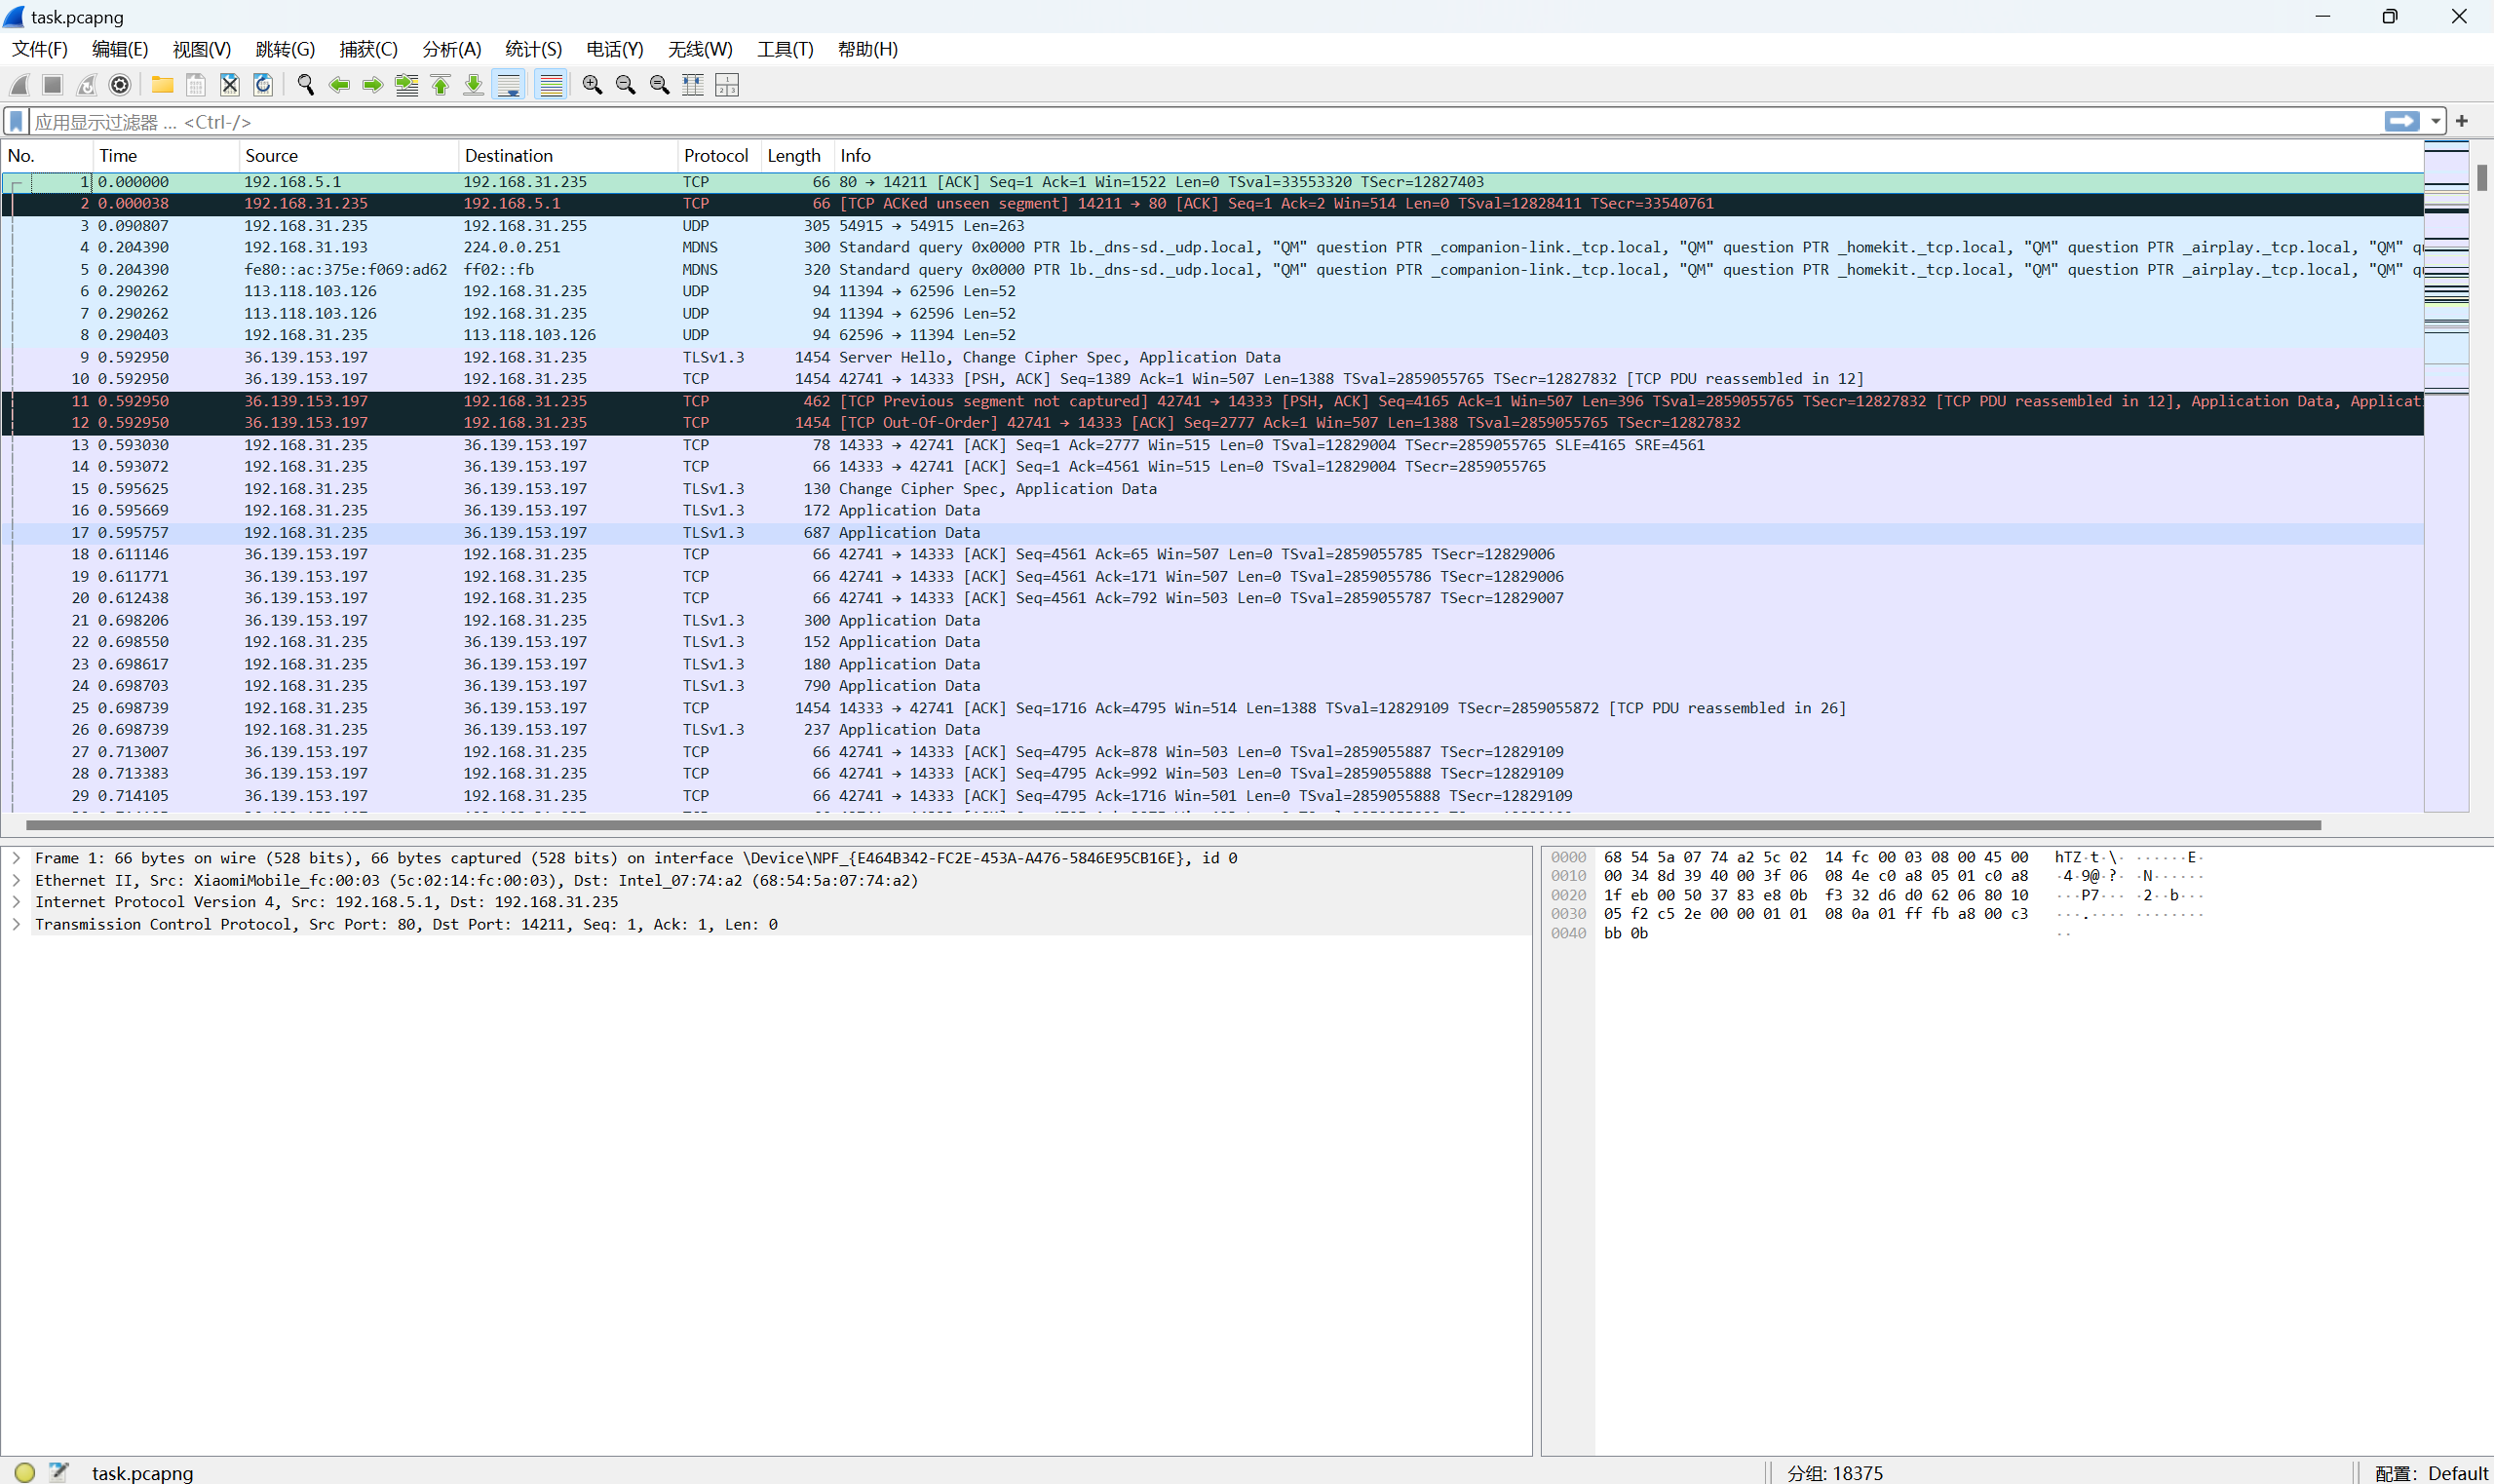The height and width of the screenshot is (1484, 2494).
Task: Open the 电话(Y) menu
Action: pos(615,49)
